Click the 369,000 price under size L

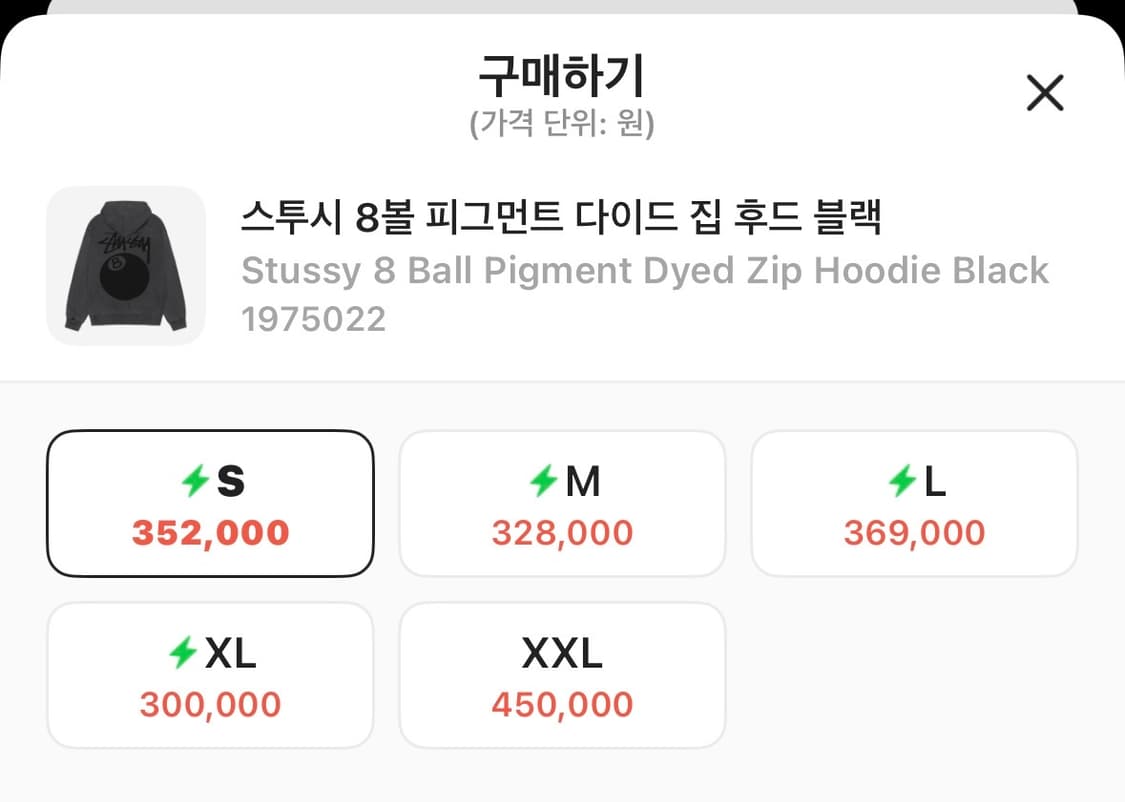point(914,532)
